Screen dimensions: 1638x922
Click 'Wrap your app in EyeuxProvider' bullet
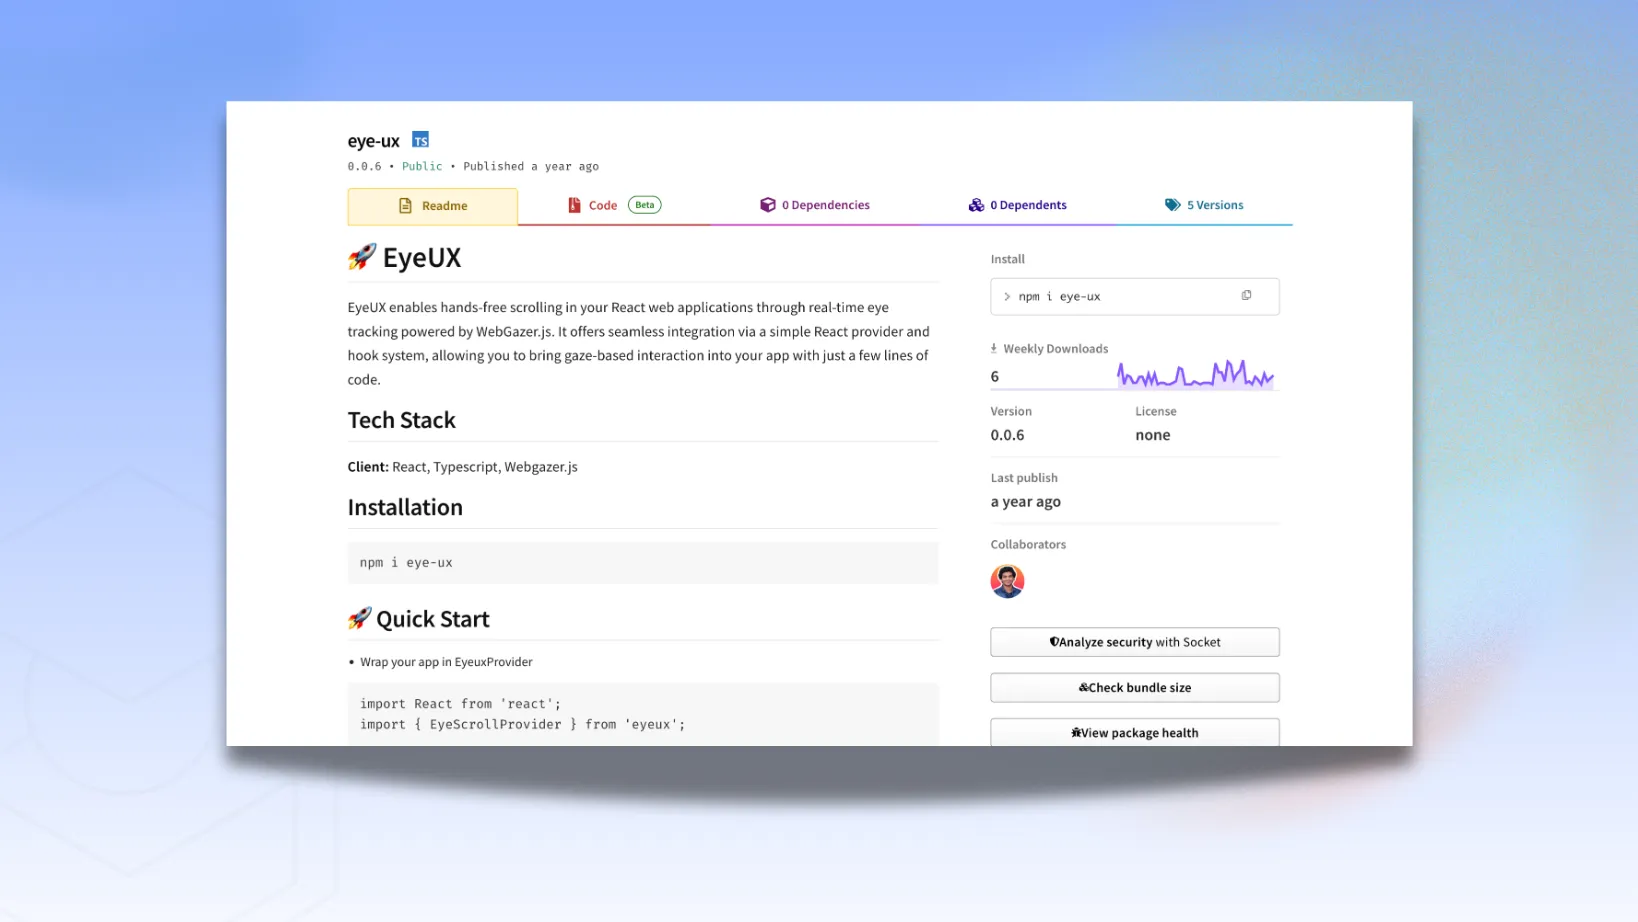[x=446, y=662]
